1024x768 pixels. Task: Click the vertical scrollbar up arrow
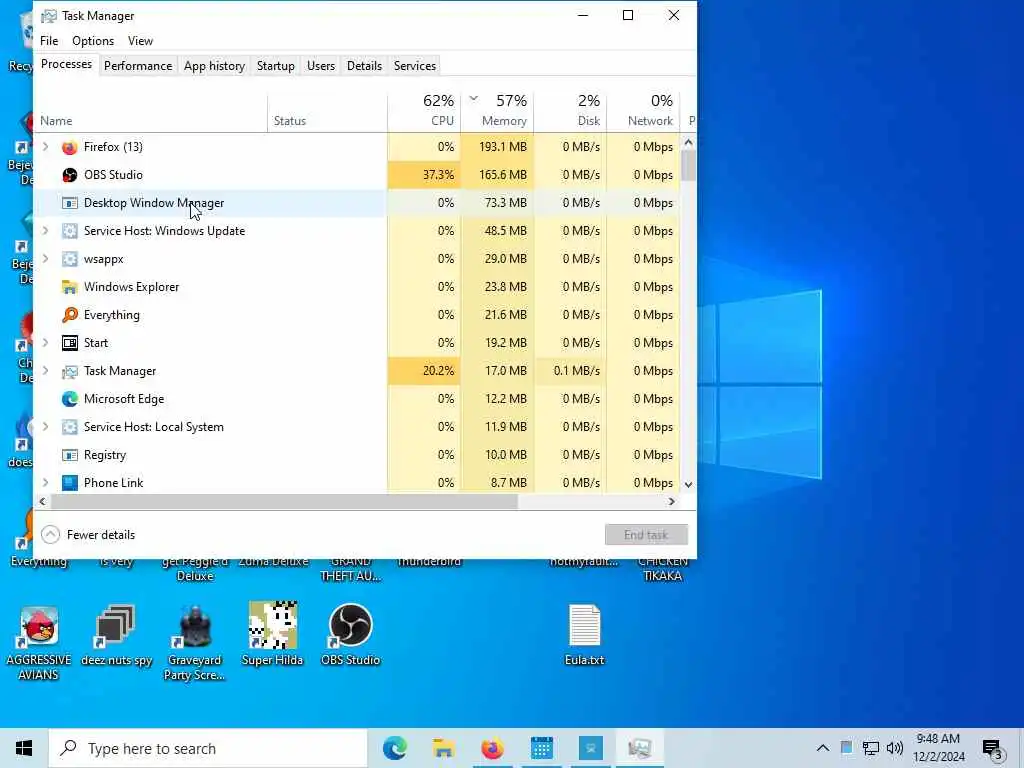click(x=688, y=142)
